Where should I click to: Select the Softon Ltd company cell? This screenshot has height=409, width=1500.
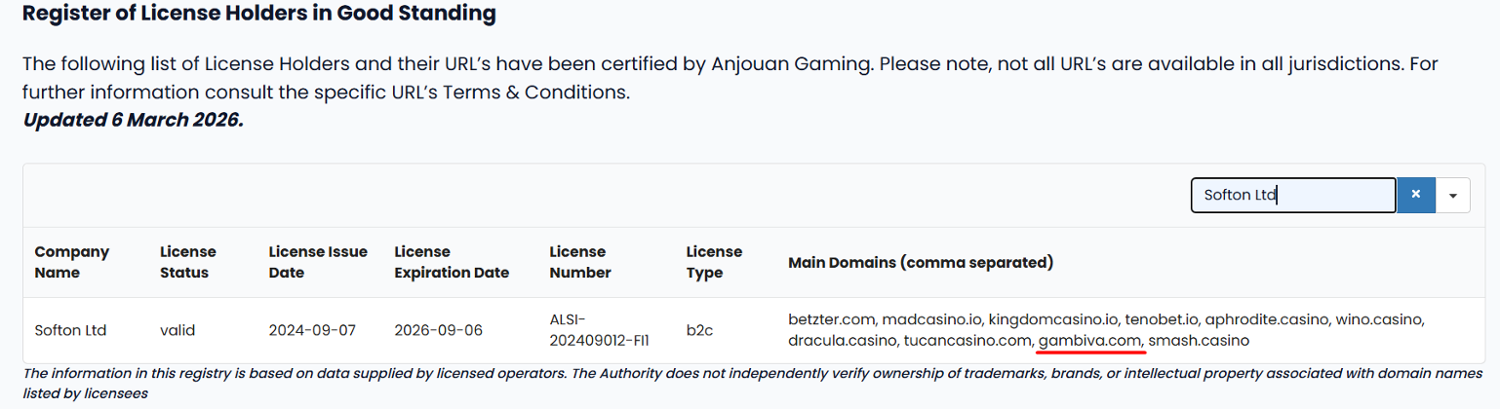point(70,330)
